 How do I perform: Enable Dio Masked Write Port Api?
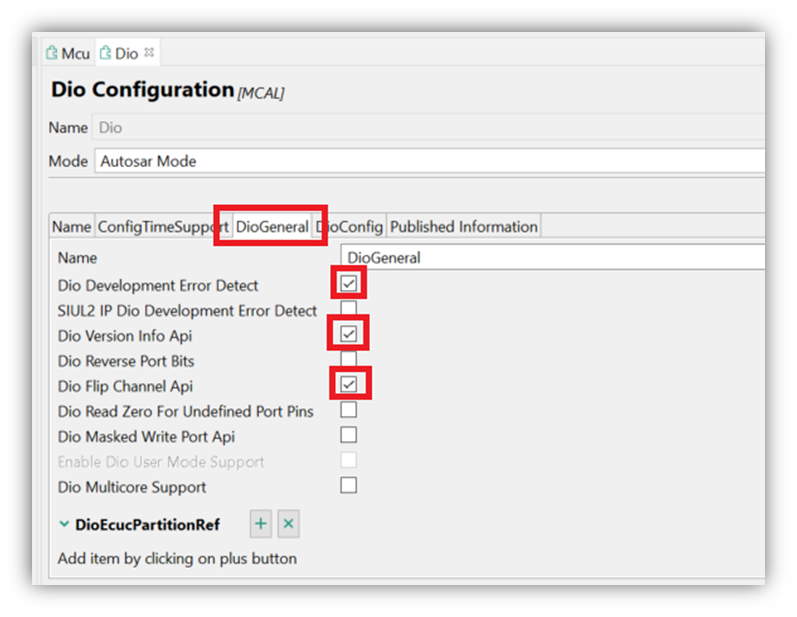pos(348,435)
